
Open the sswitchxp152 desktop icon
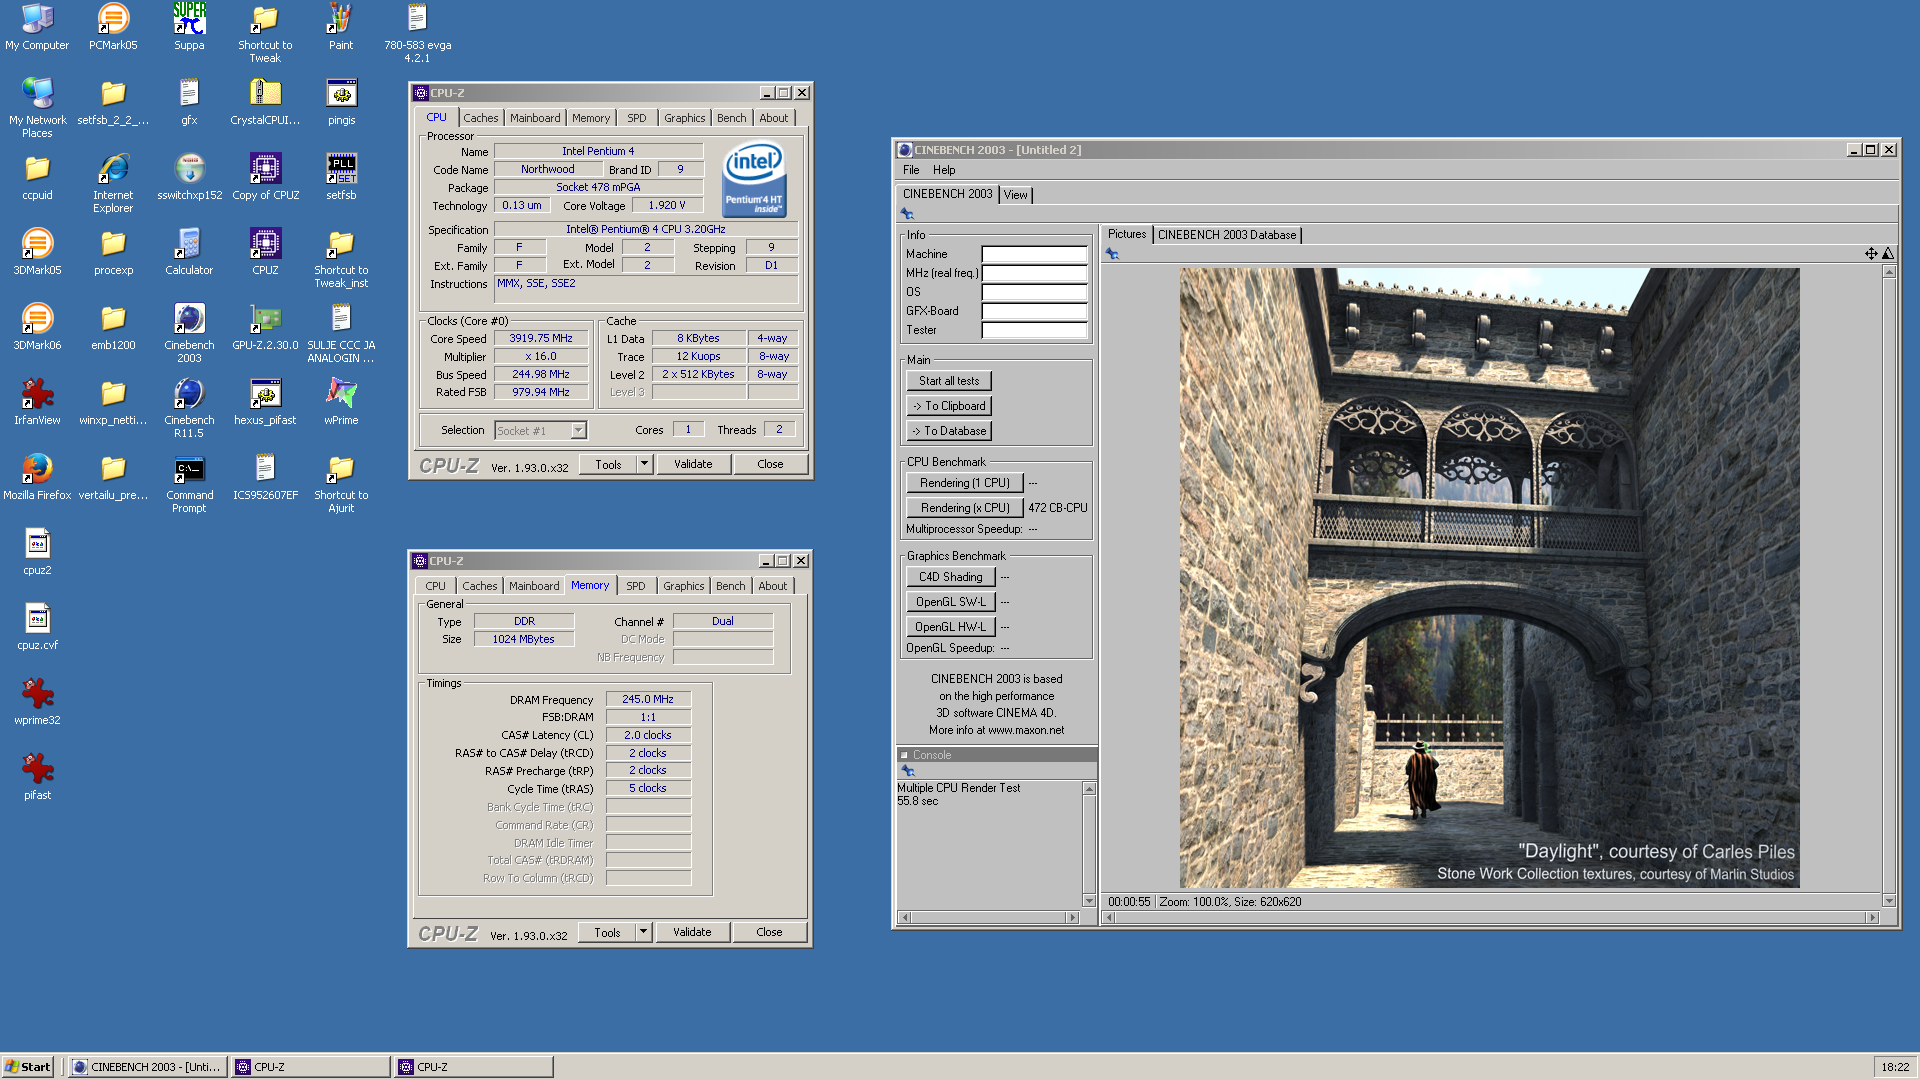(x=189, y=177)
